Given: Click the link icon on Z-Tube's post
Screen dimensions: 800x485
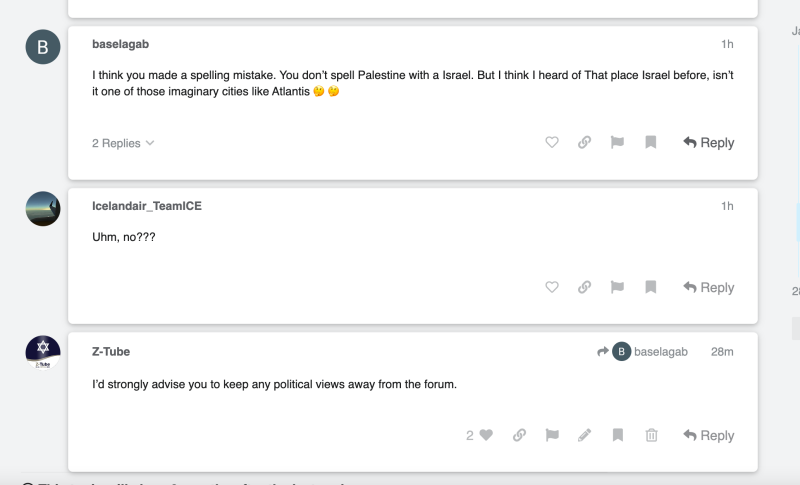Looking at the screenshot, I should [519, 435].
